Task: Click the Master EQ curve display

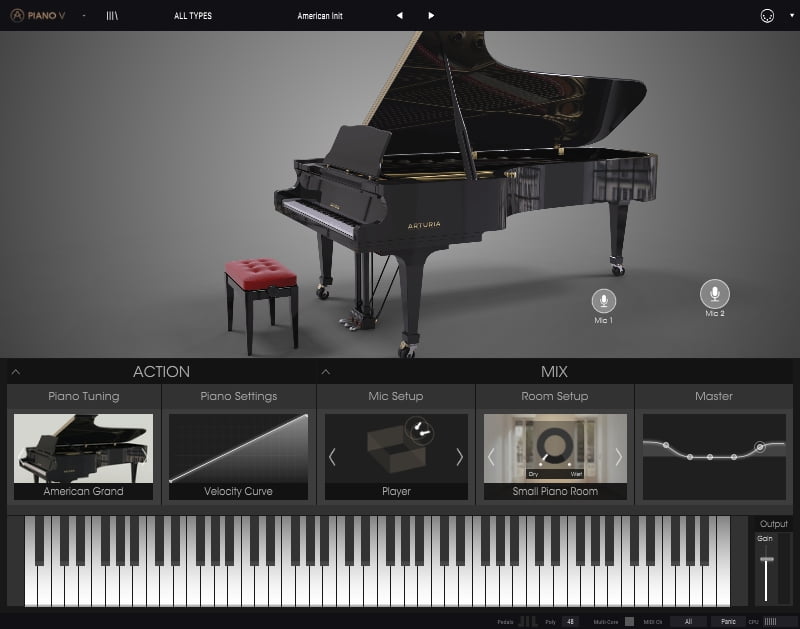Action: pos(714,457)
